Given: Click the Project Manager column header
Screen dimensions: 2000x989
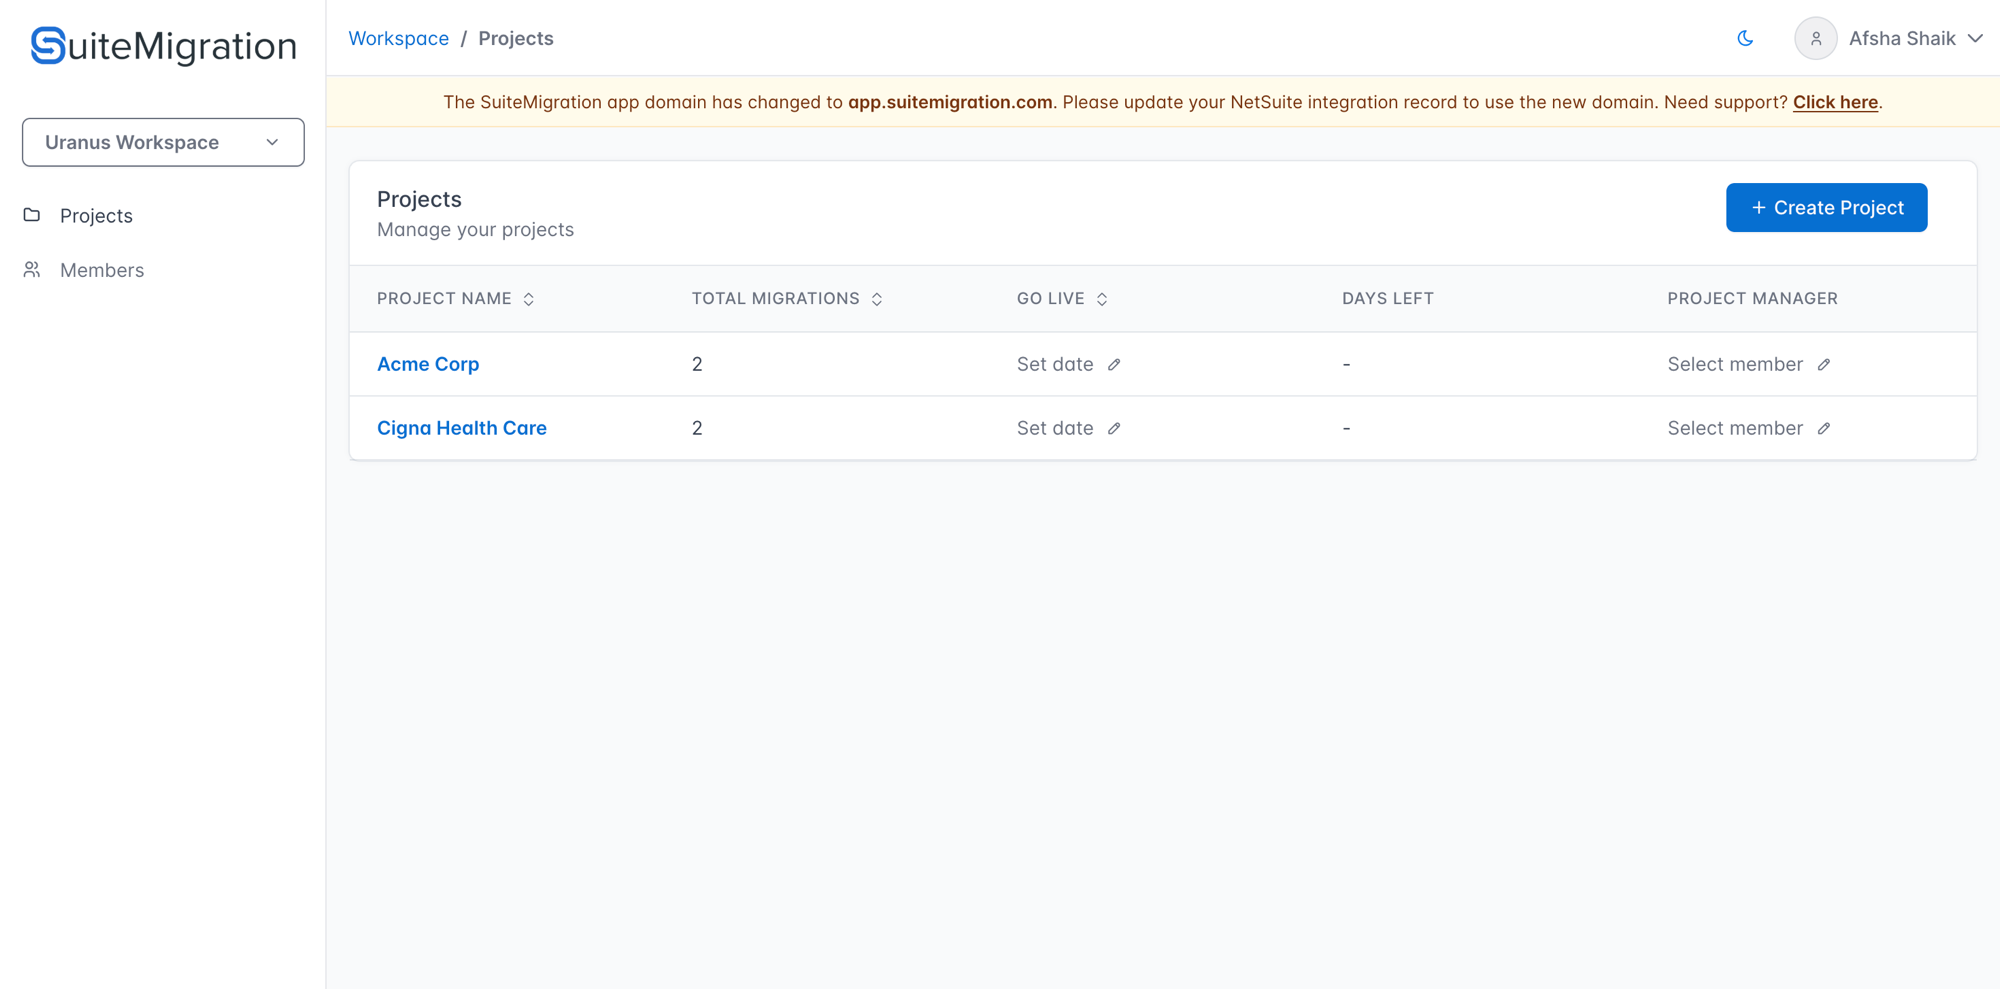Looking at the screenshot, I should (1752, 299).
